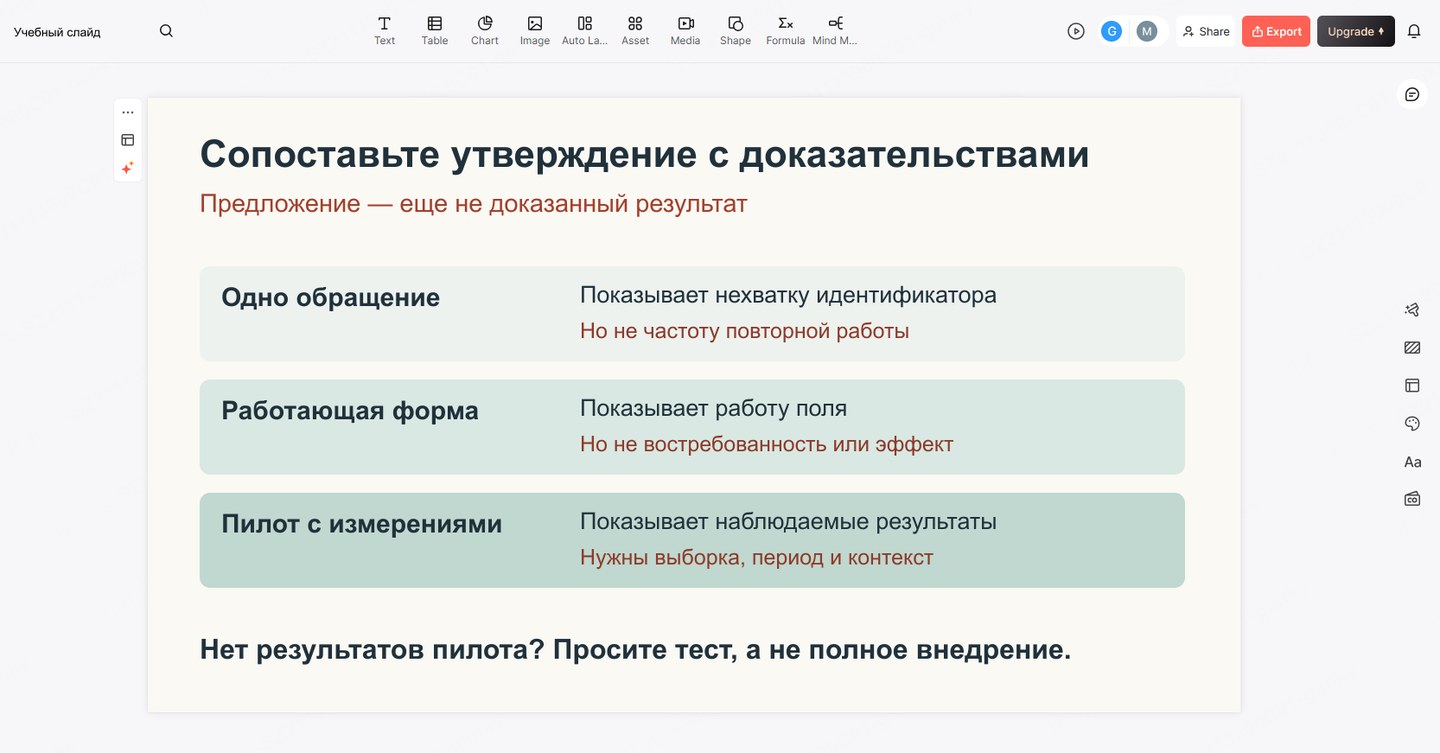
Task: Select the 'Работающая форма' row label
Action: (x=350, y=411)
